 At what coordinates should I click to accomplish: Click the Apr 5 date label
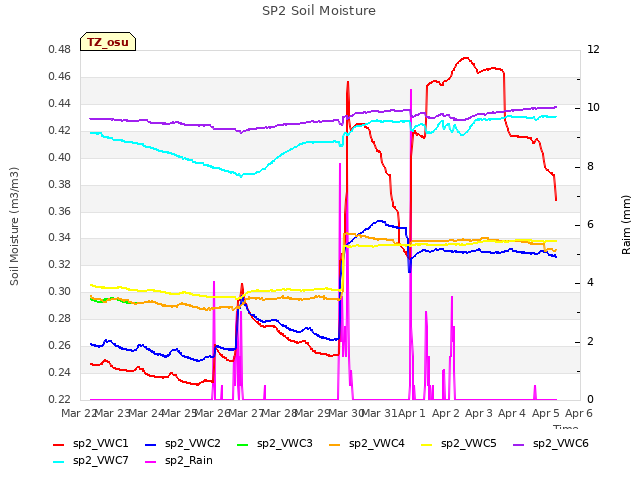(x=546, y=414)
